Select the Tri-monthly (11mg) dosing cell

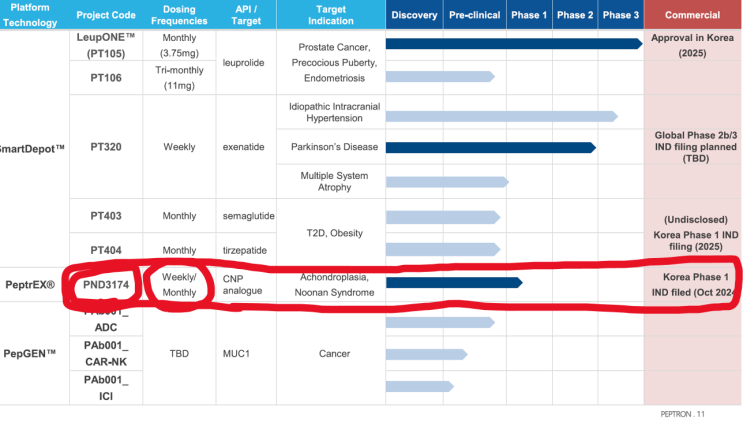click(x=179, y=78)
